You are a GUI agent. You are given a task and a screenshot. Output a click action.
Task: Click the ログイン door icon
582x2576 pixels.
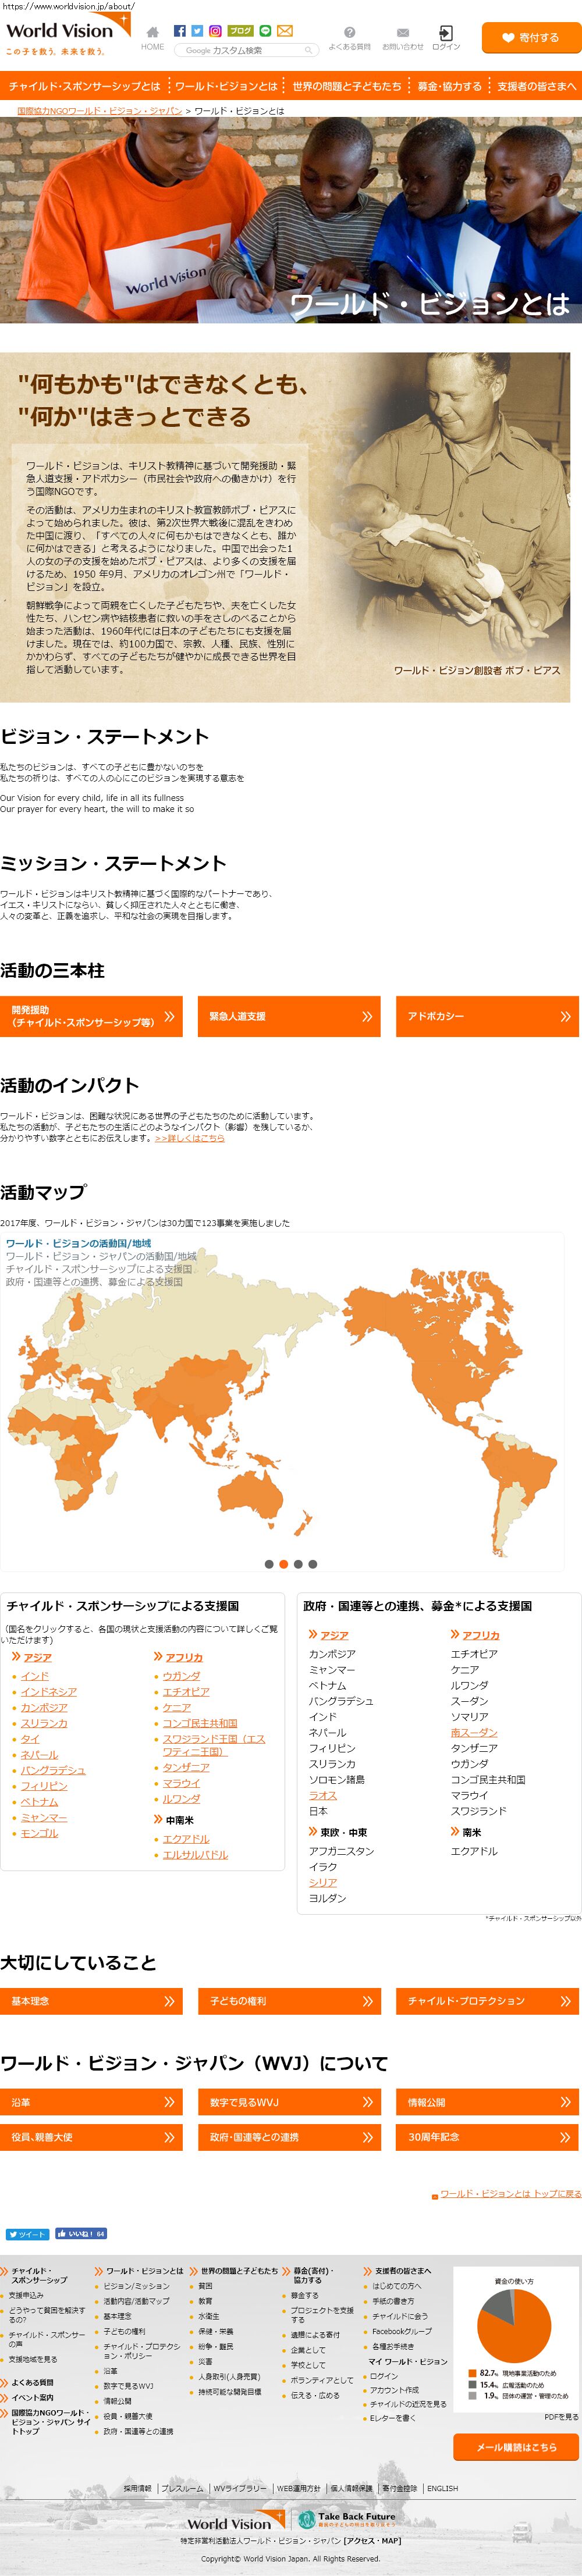click(446, 33)
